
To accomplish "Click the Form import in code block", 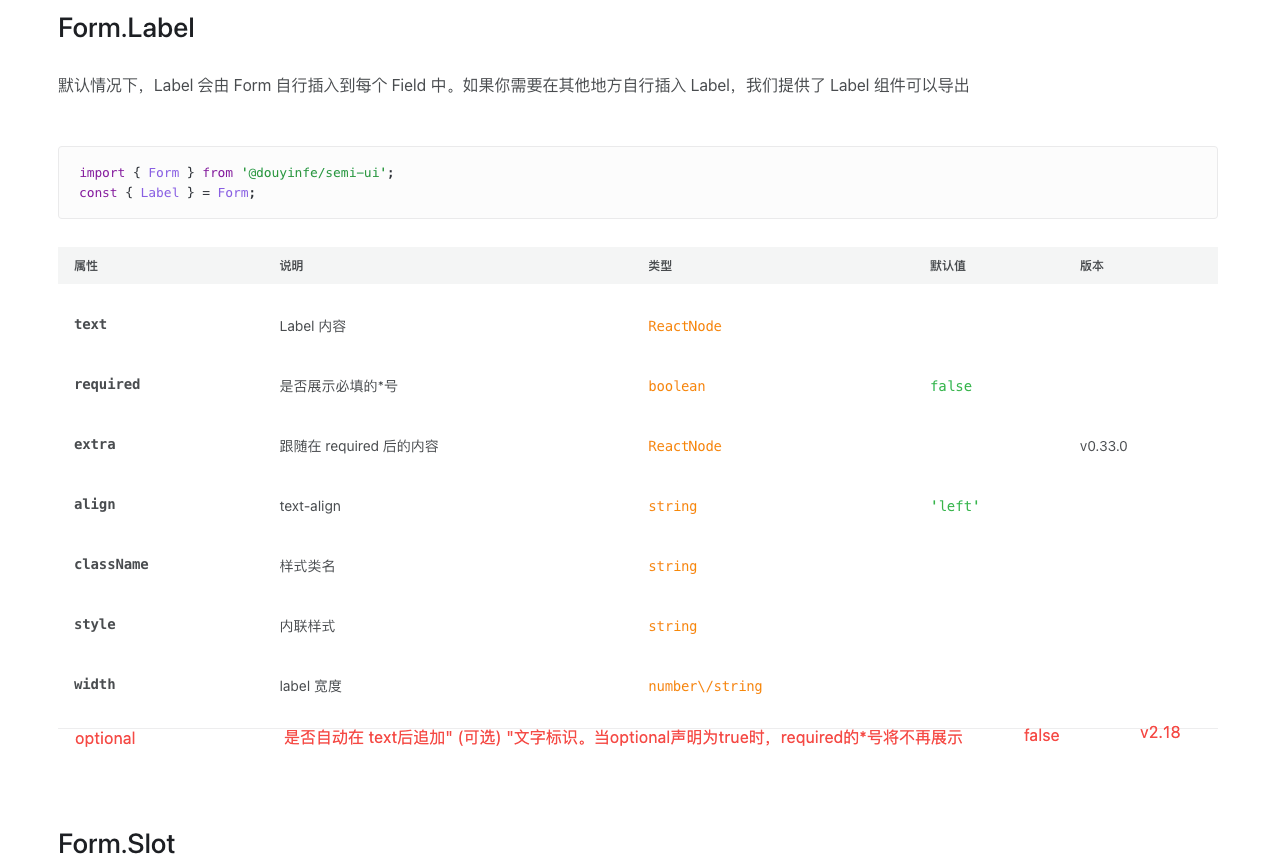I will [163, 172].
